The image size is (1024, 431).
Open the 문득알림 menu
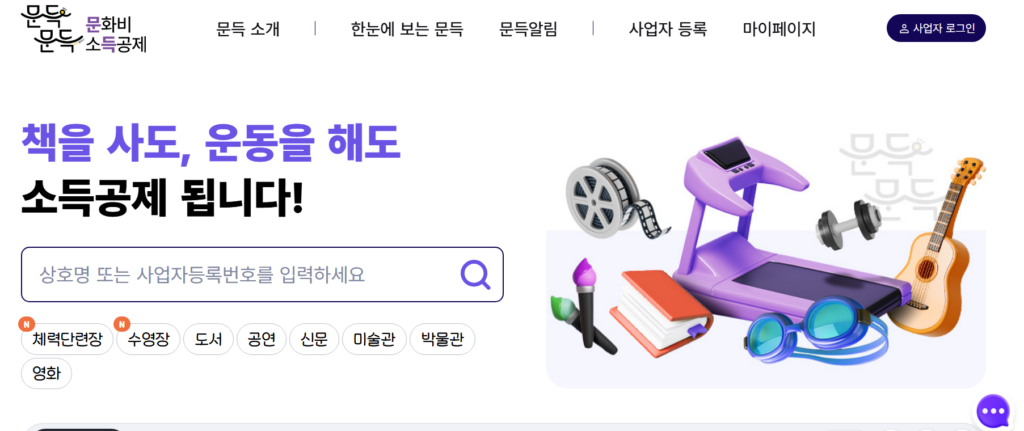pyautogui.click(x=528, y=29)
